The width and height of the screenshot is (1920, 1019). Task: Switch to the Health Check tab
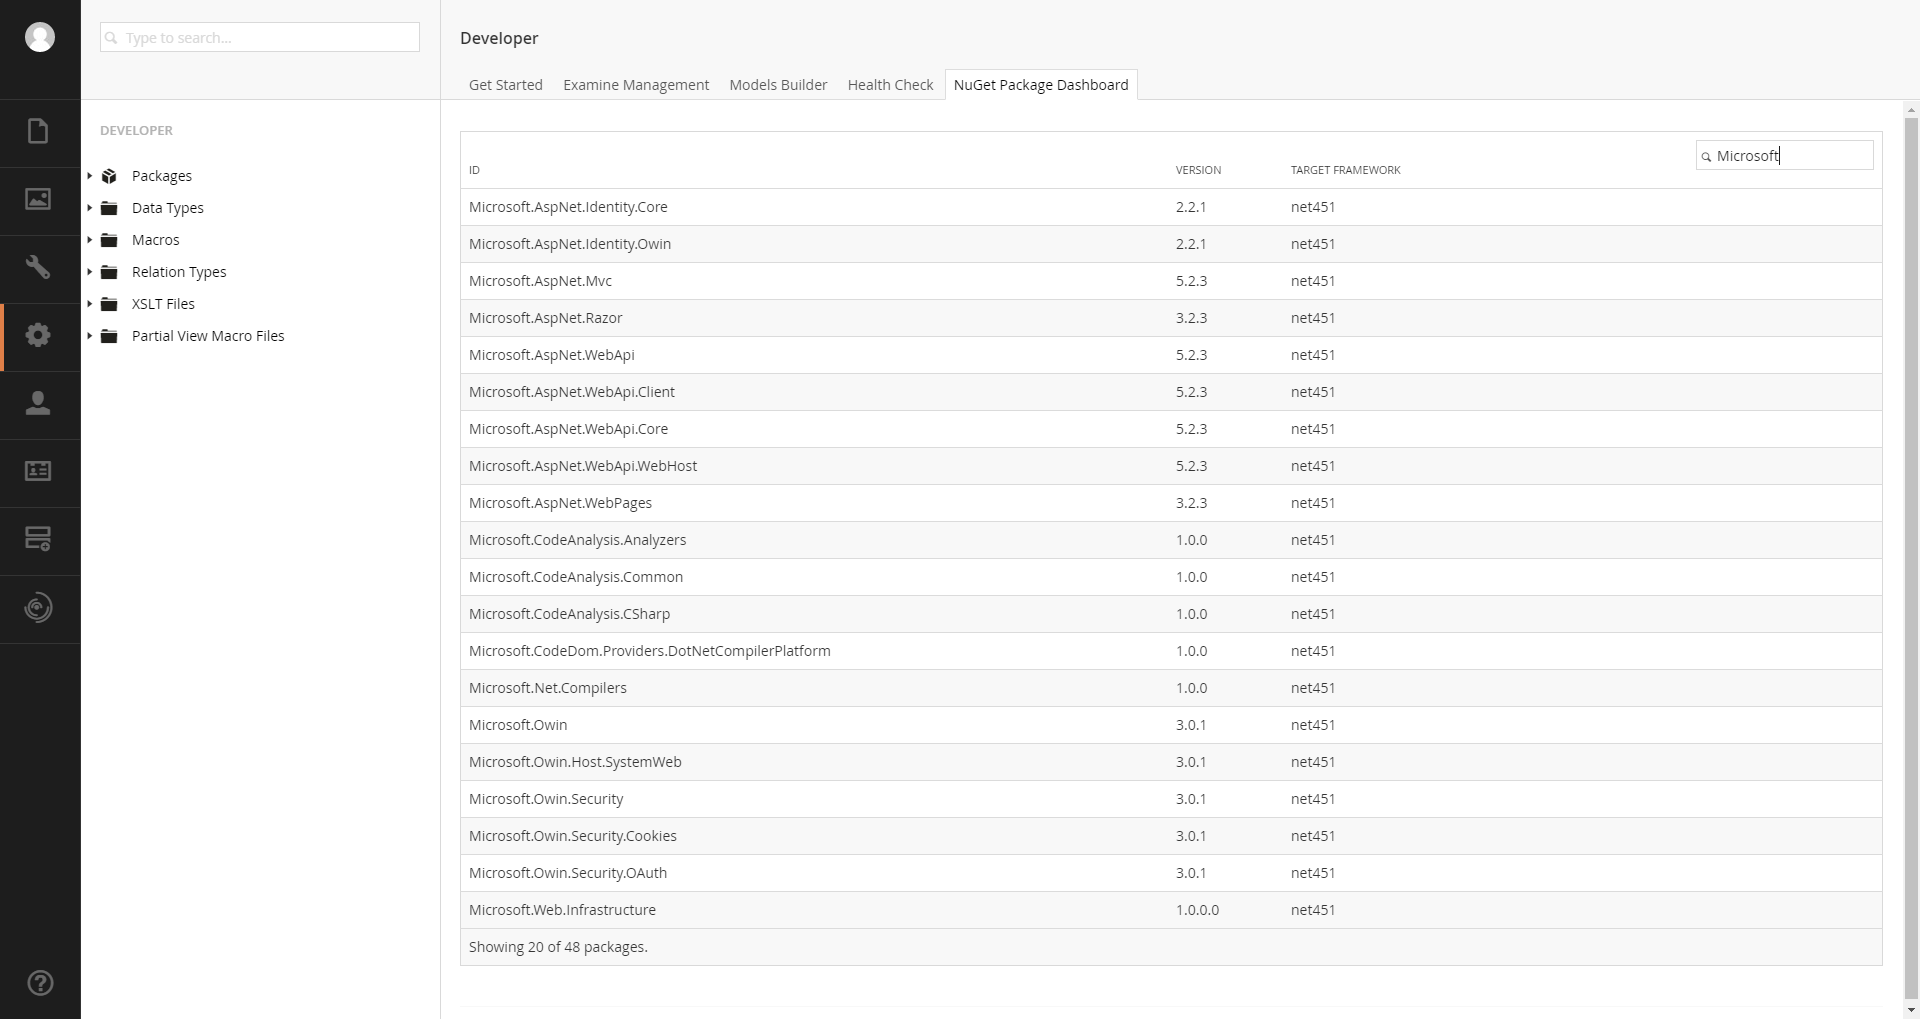coord(890,85)
